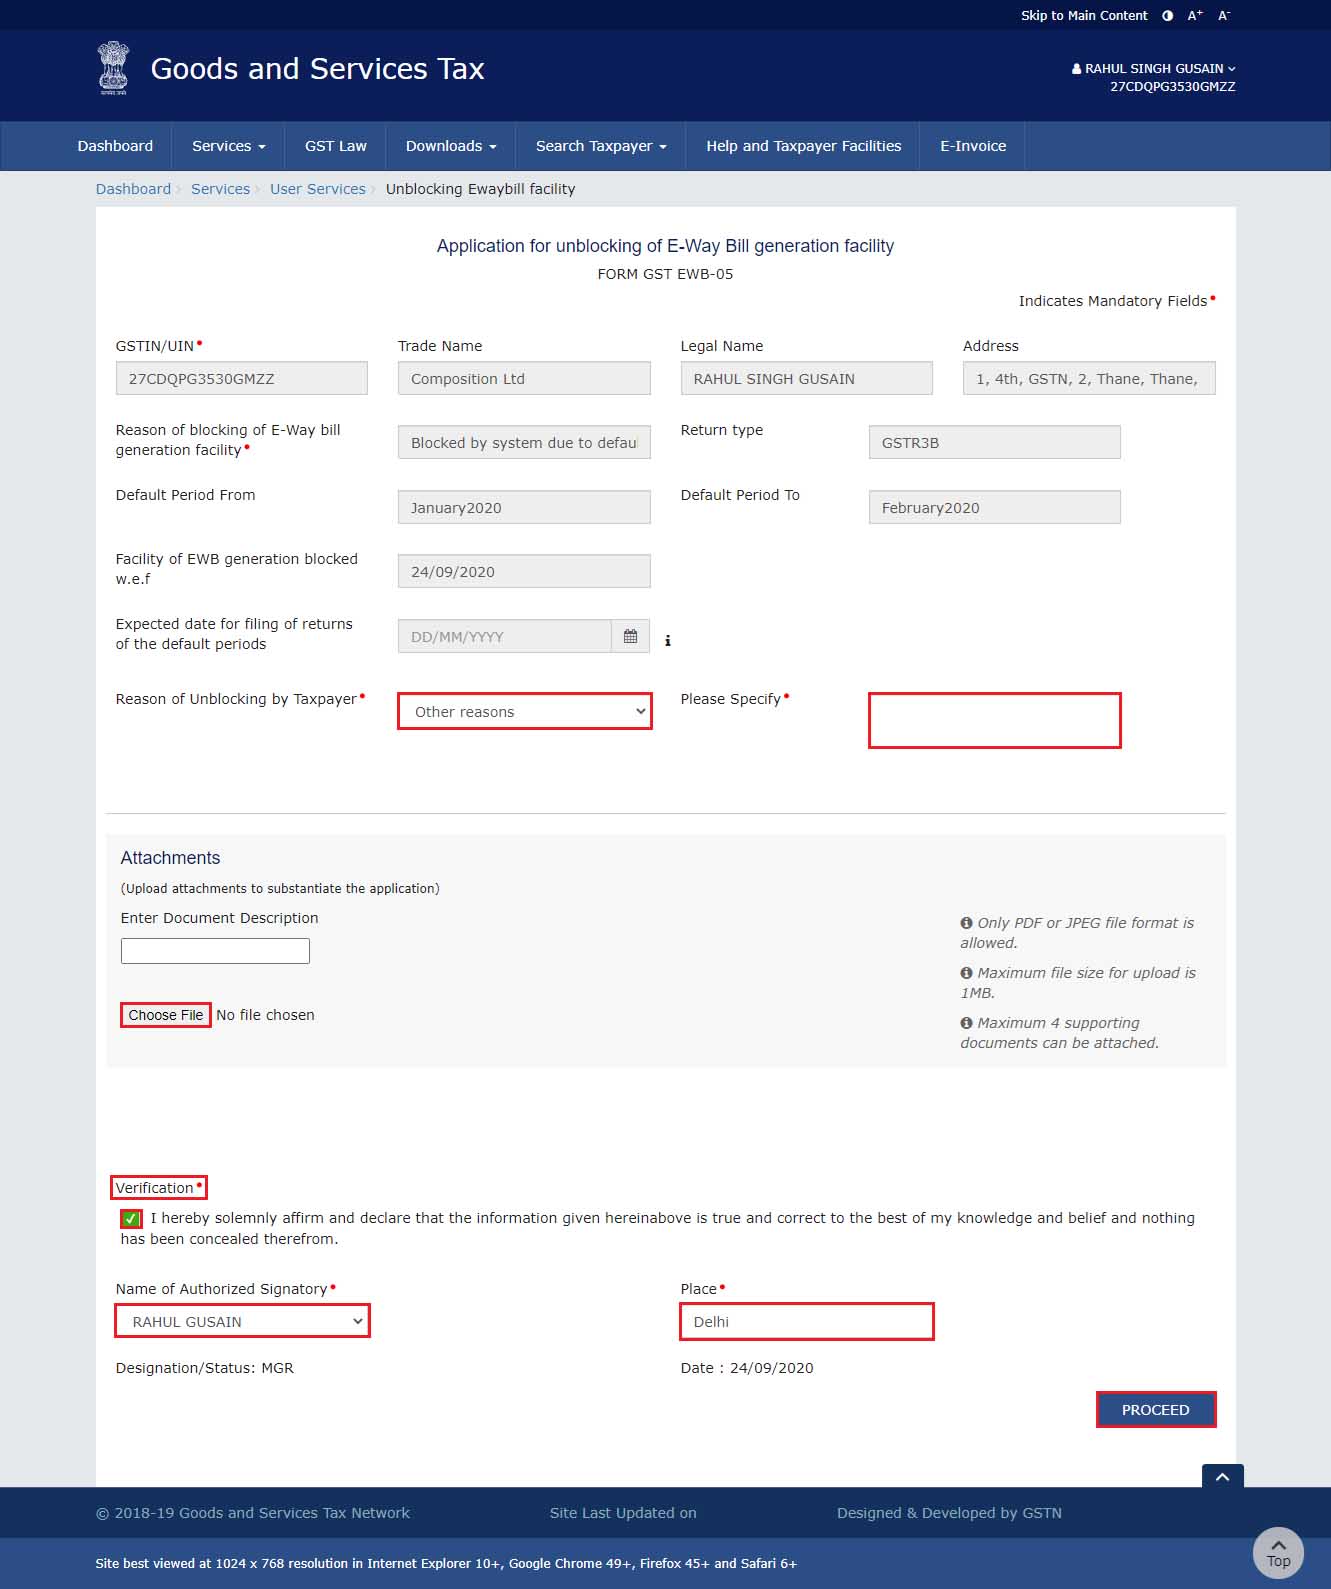Focus the Enter Document Description field
The width and height of the screenshot is (1331, 1589).
(x=215, y=951)
